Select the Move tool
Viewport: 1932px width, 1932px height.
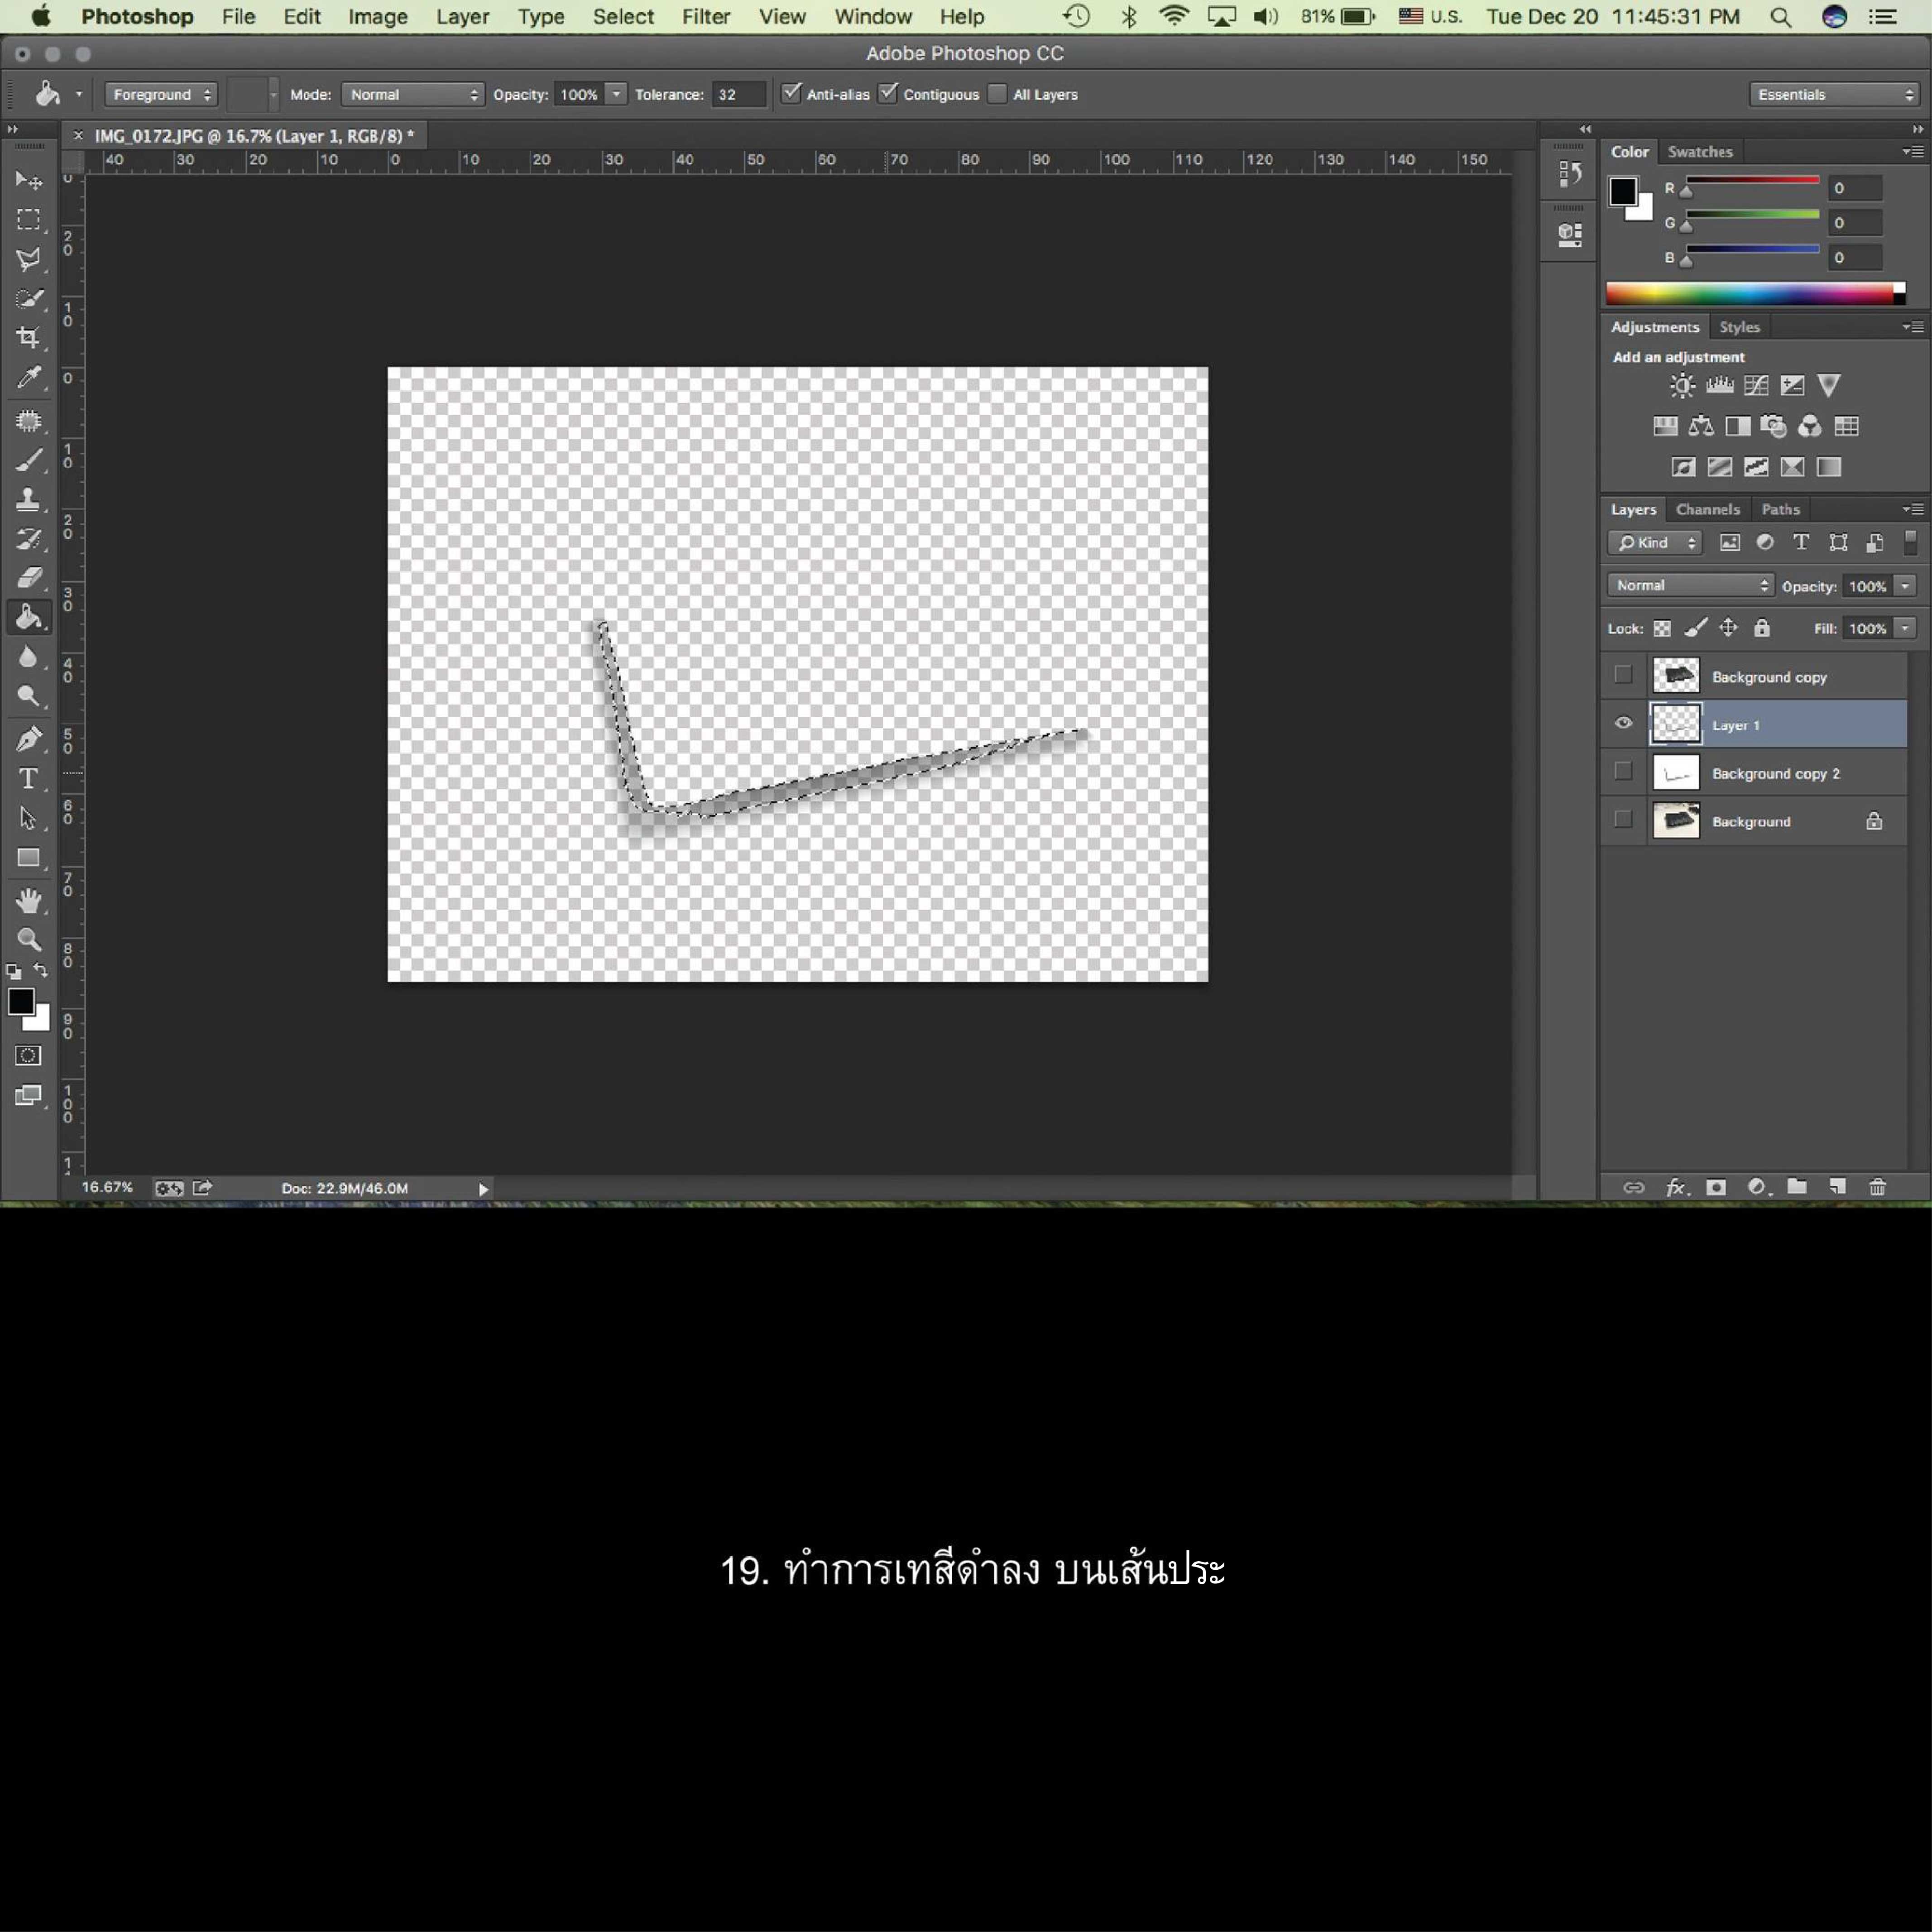click(28, 180)
